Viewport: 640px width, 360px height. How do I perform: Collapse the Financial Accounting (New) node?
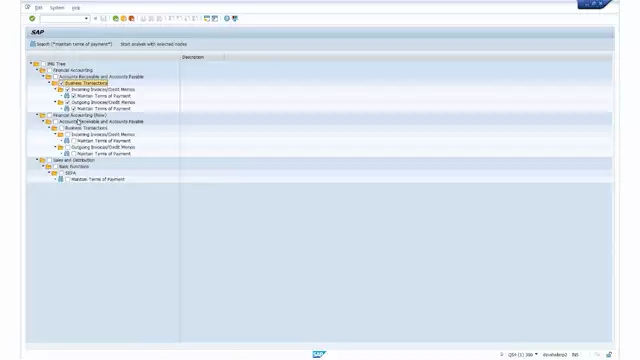pos(37,115)
